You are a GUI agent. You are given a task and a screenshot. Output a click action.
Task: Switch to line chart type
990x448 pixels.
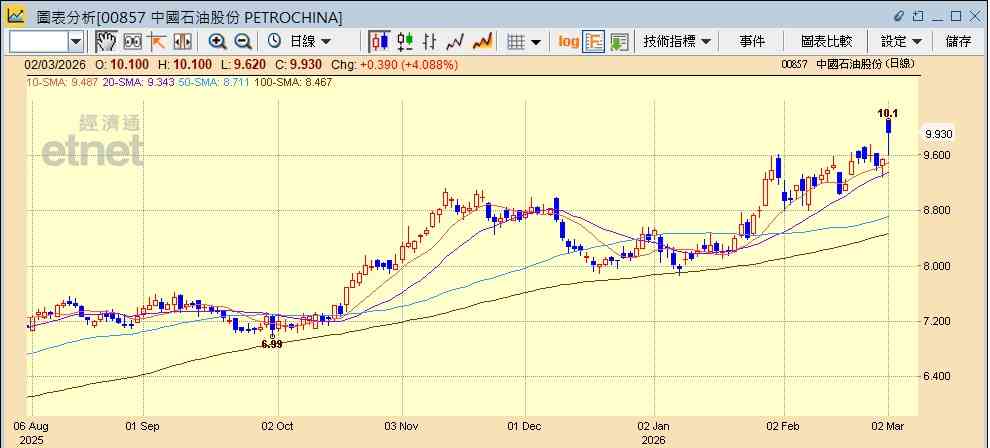(455, 42)
